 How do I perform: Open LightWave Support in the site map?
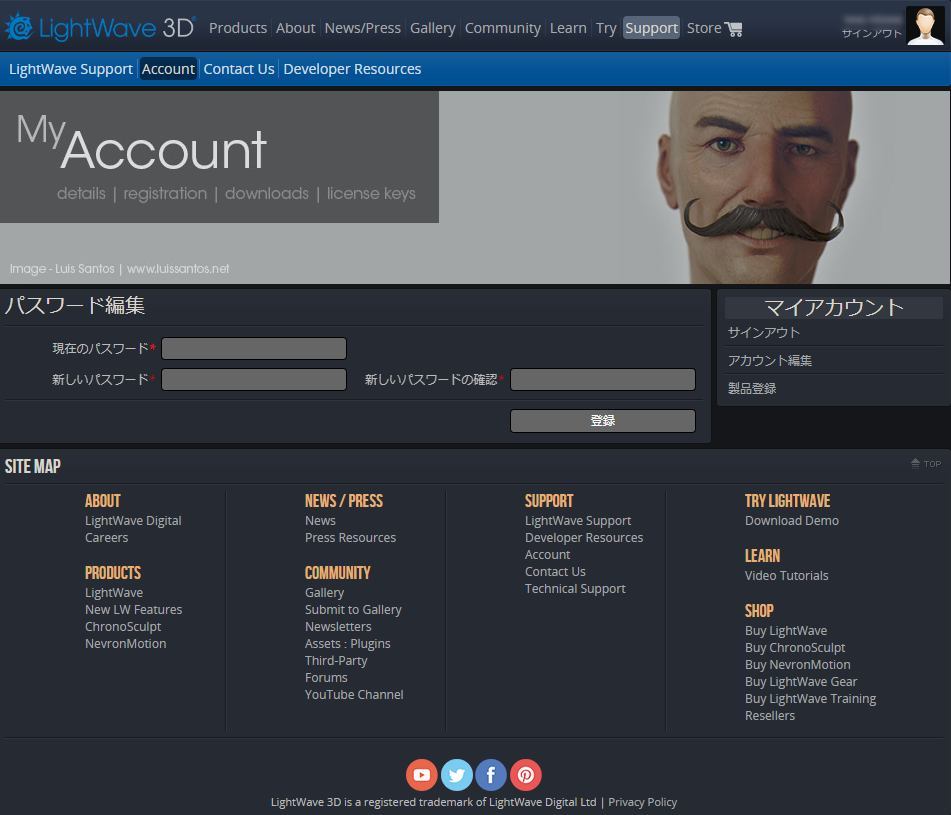pos(578,520)
